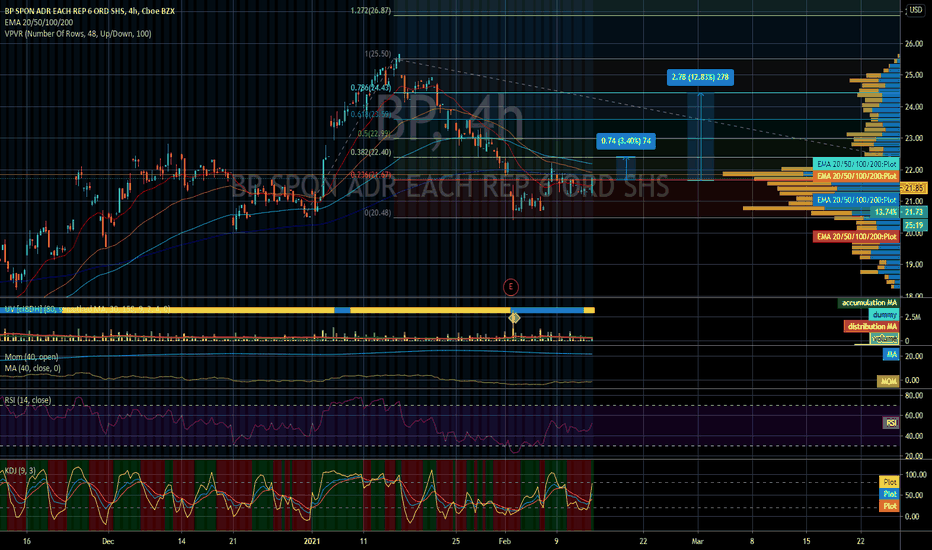This screenshot has height=550, width=932.
Task: Click the Fibonacci 0.786(24.43) level label
Action: (371, 87)
